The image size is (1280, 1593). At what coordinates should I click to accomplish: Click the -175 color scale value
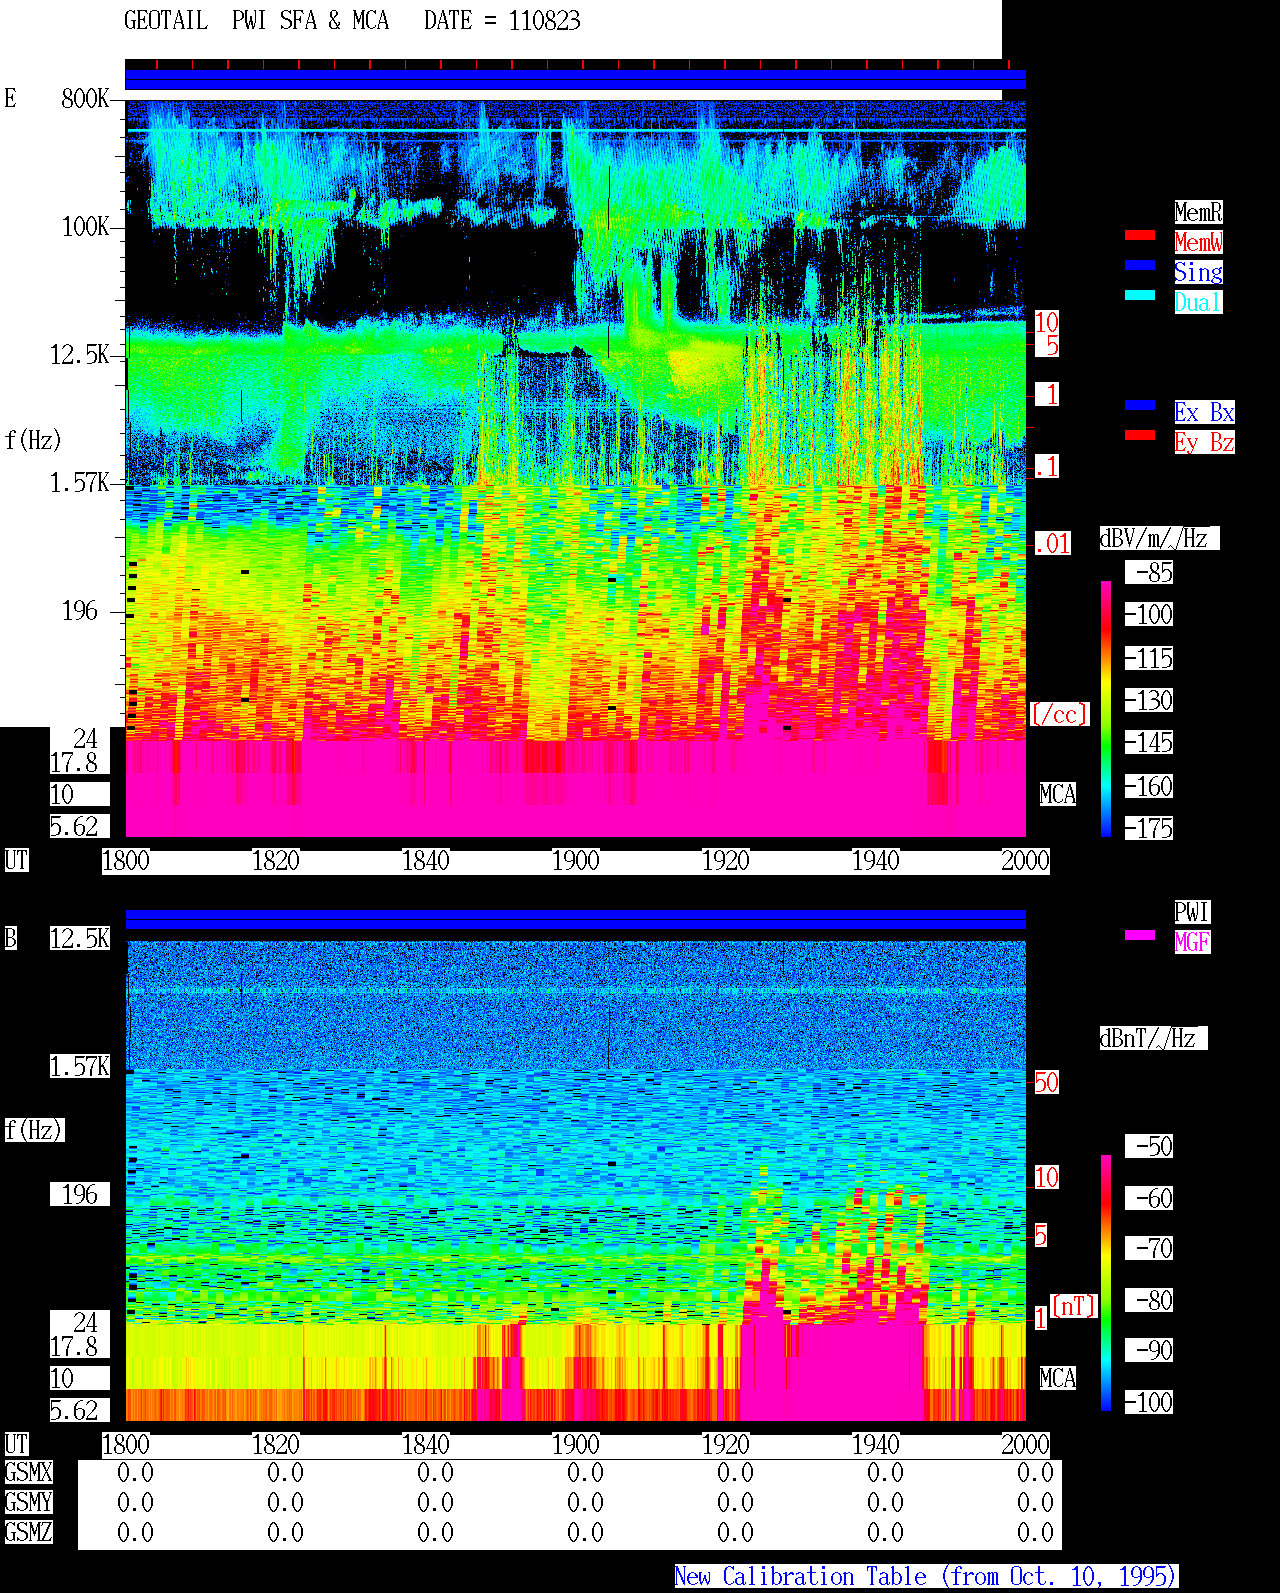coord(1149,828)
